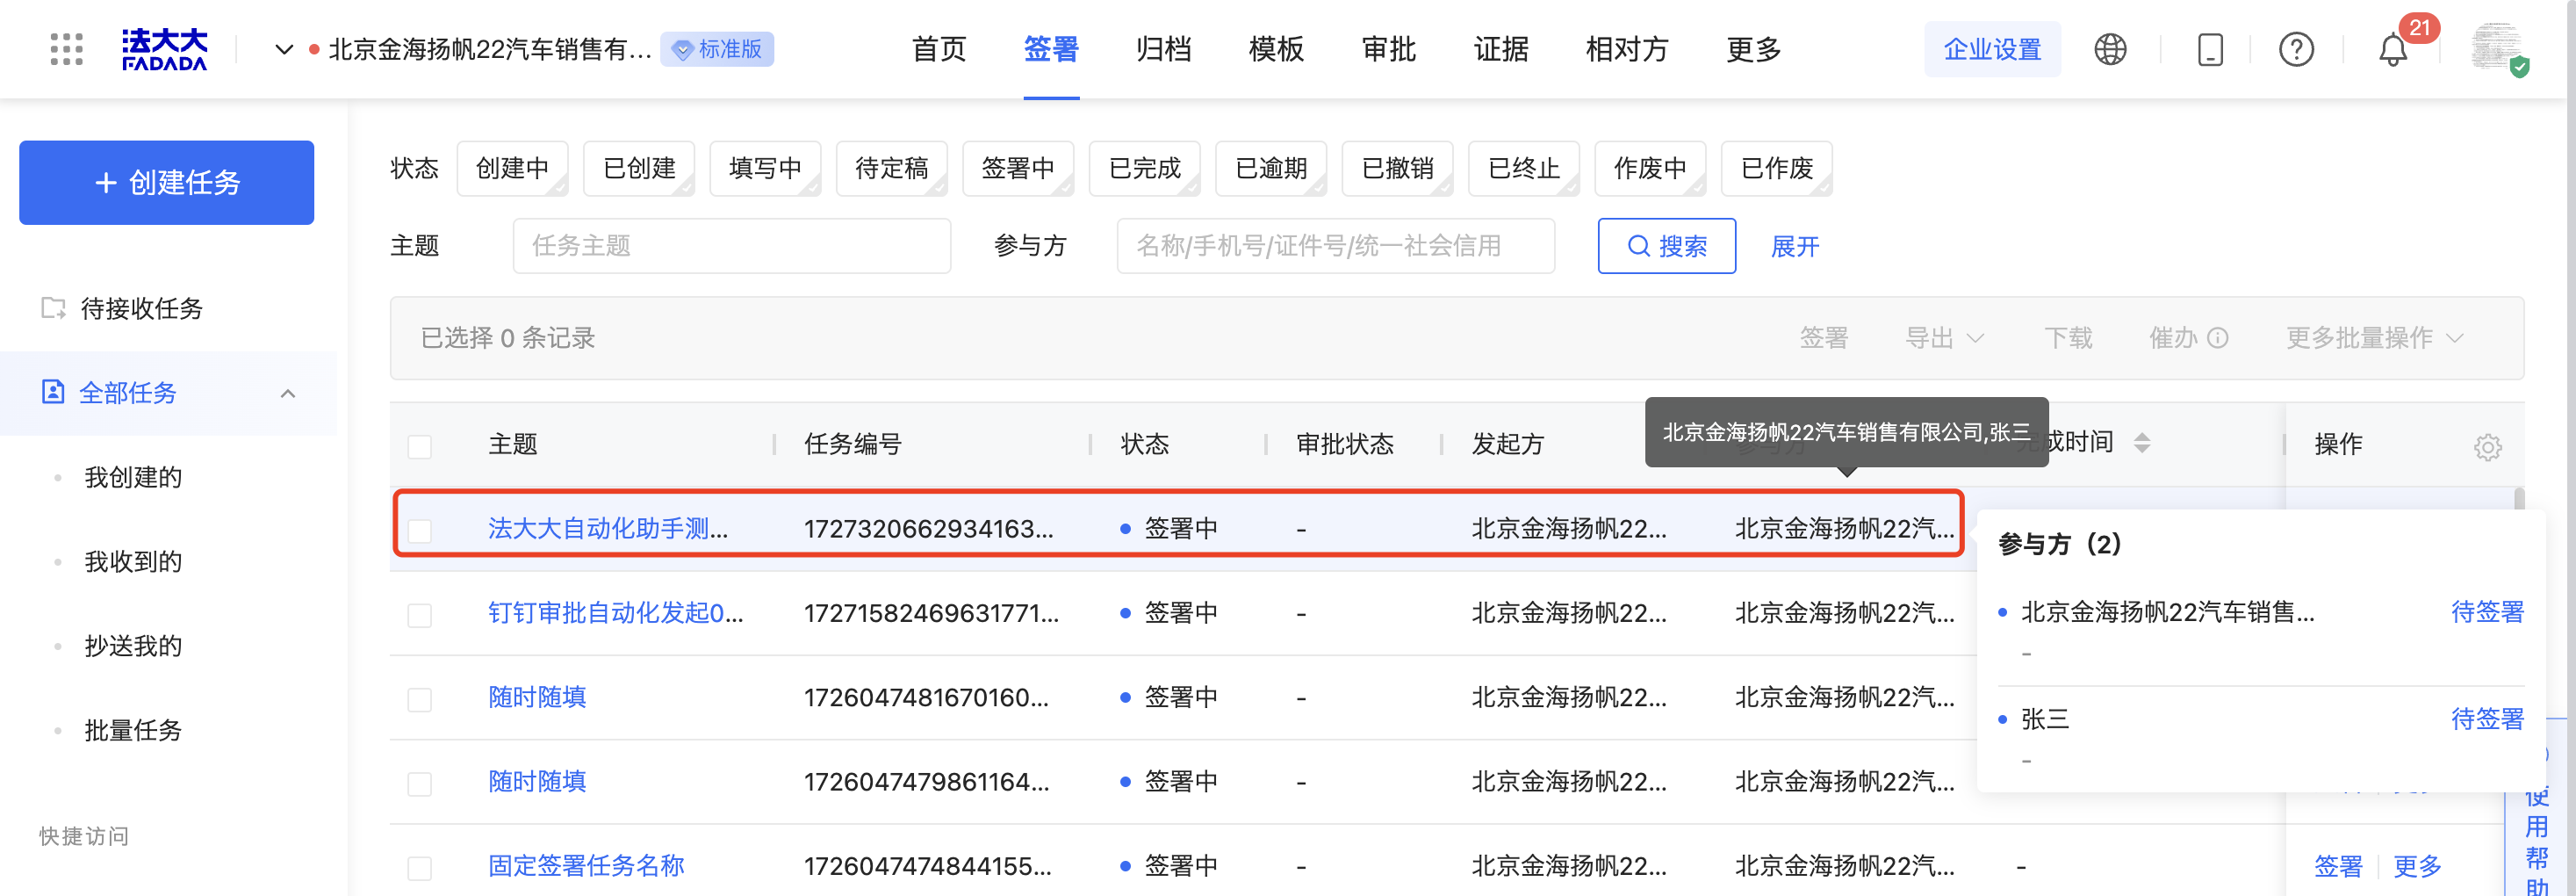Open the 归档 tab
The width and height of the screenshot is (2576, 896).
point(1164,49)
